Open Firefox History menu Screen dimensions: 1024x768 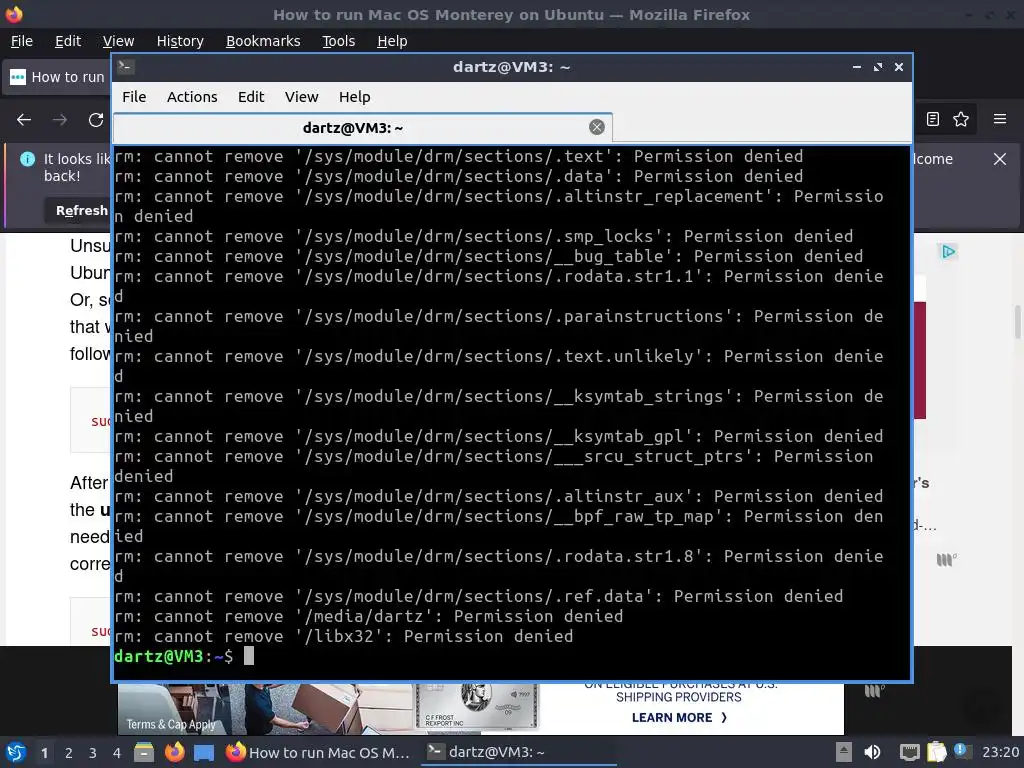pyautogui.click(x=180, y=40)
